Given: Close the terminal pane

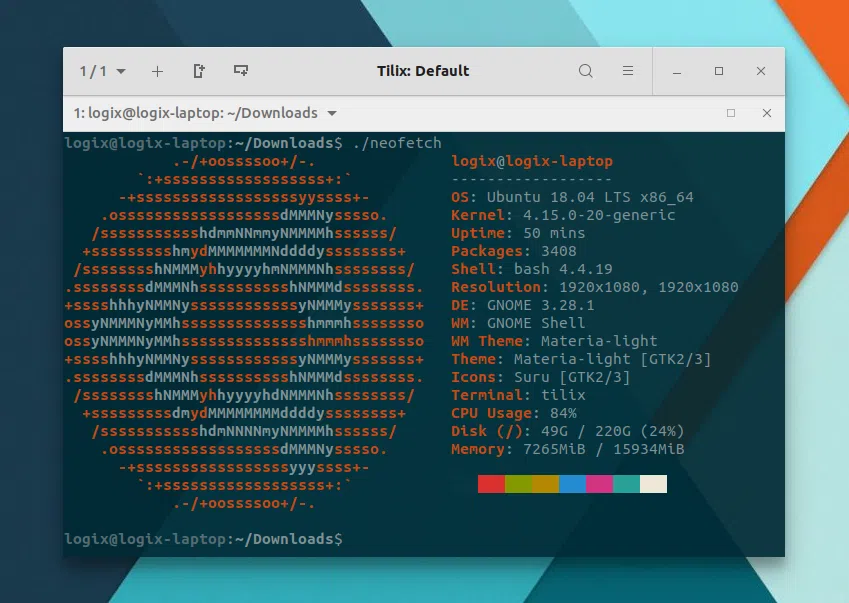Looking at the screenshot, I should 767,113.
